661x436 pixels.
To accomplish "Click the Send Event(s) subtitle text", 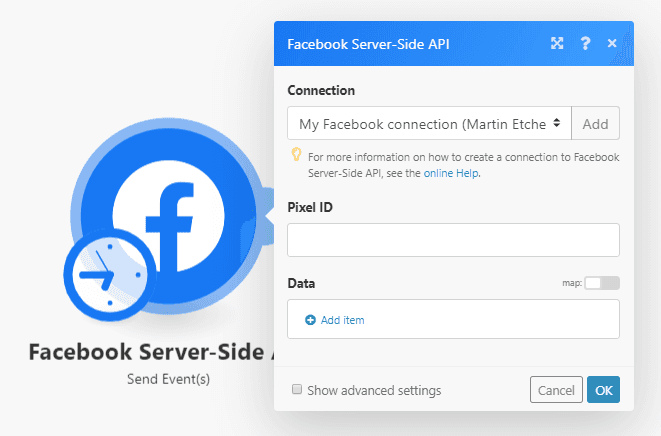I will pos(168,379).
